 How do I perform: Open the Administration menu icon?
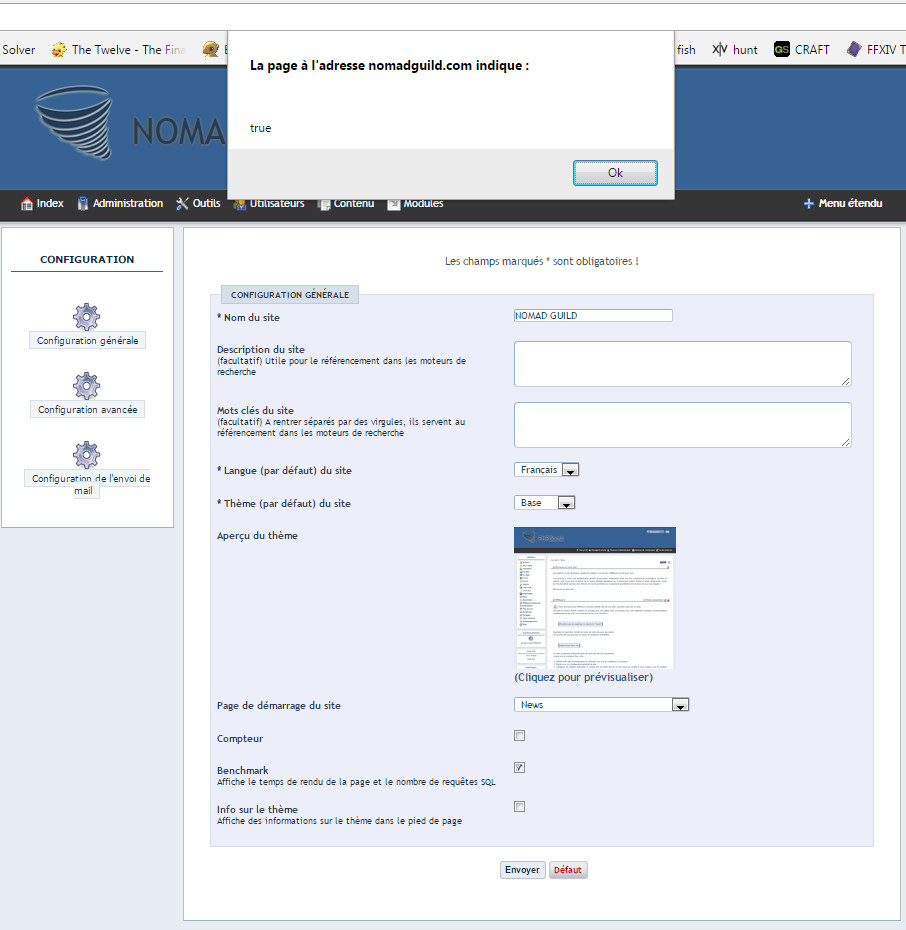[83, 204]
